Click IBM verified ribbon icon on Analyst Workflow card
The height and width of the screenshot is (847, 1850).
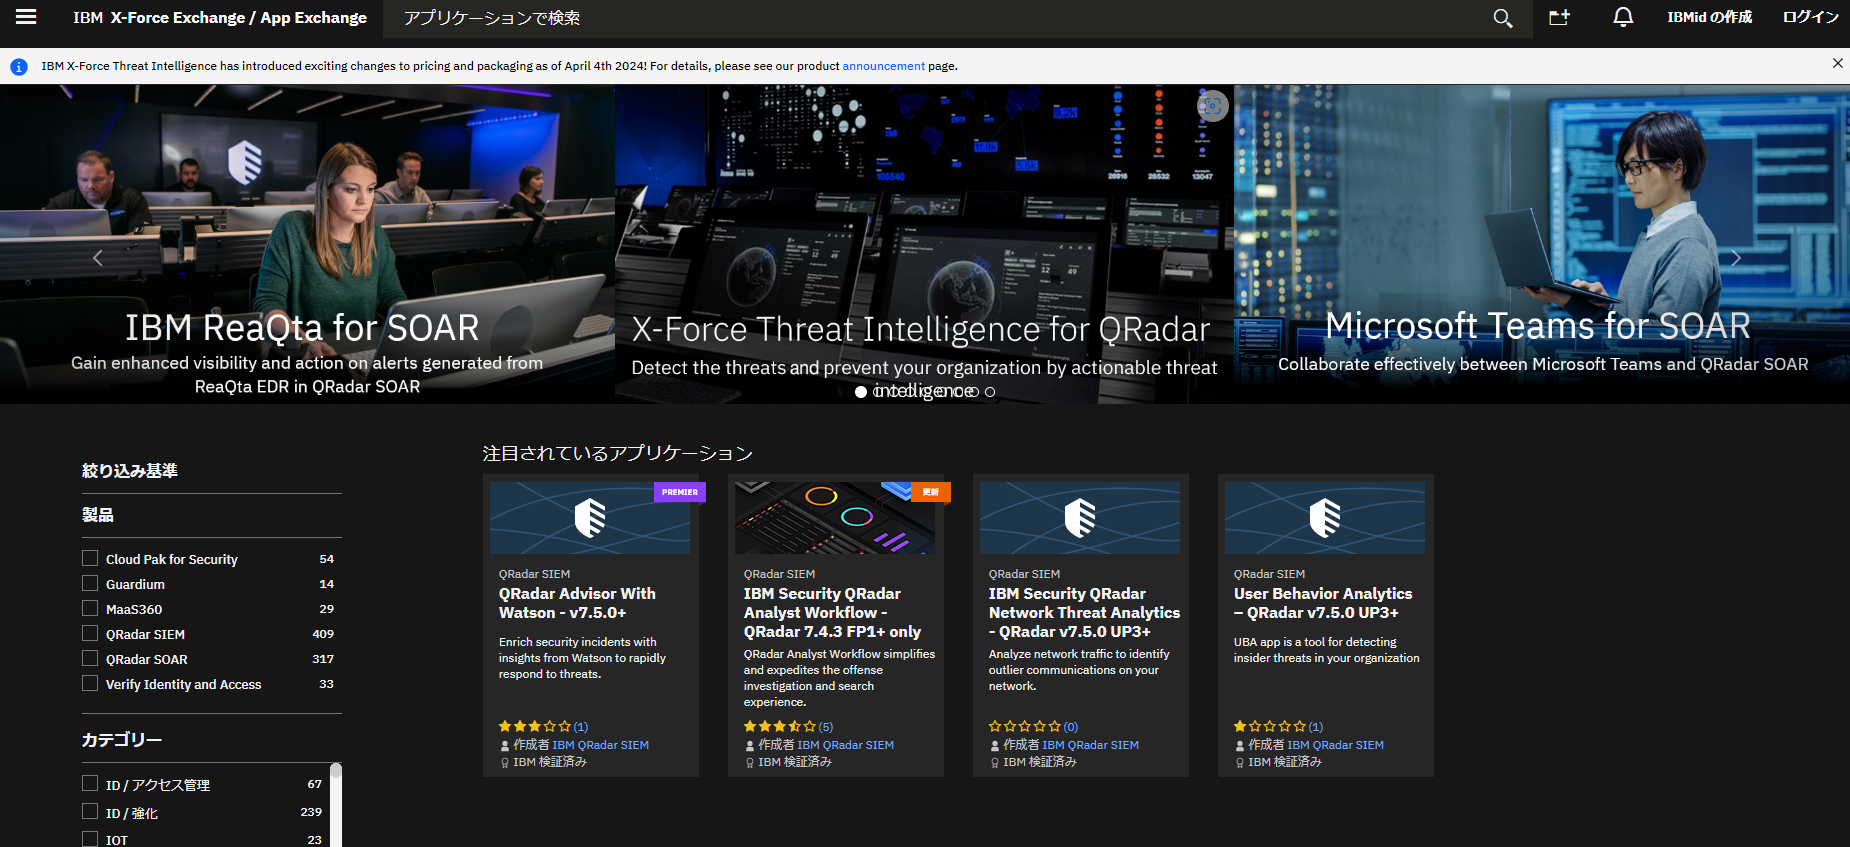[x=749, y=763]
